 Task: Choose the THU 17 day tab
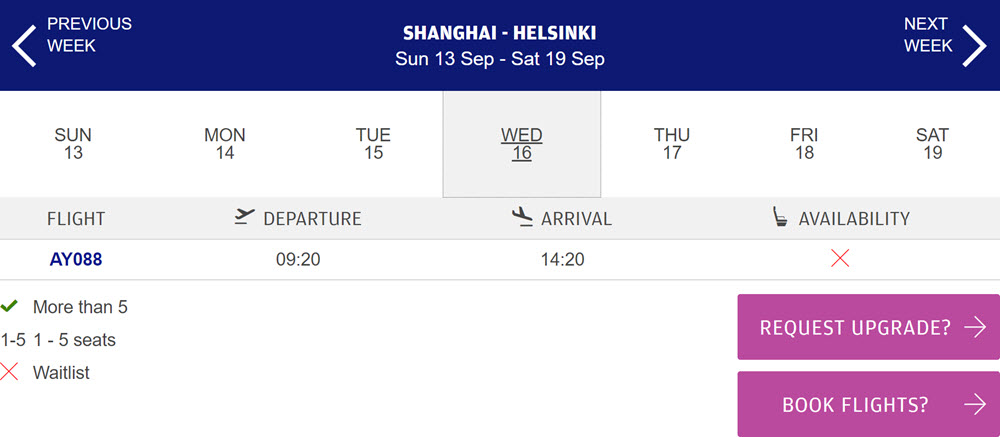click(x=672, y=144)
